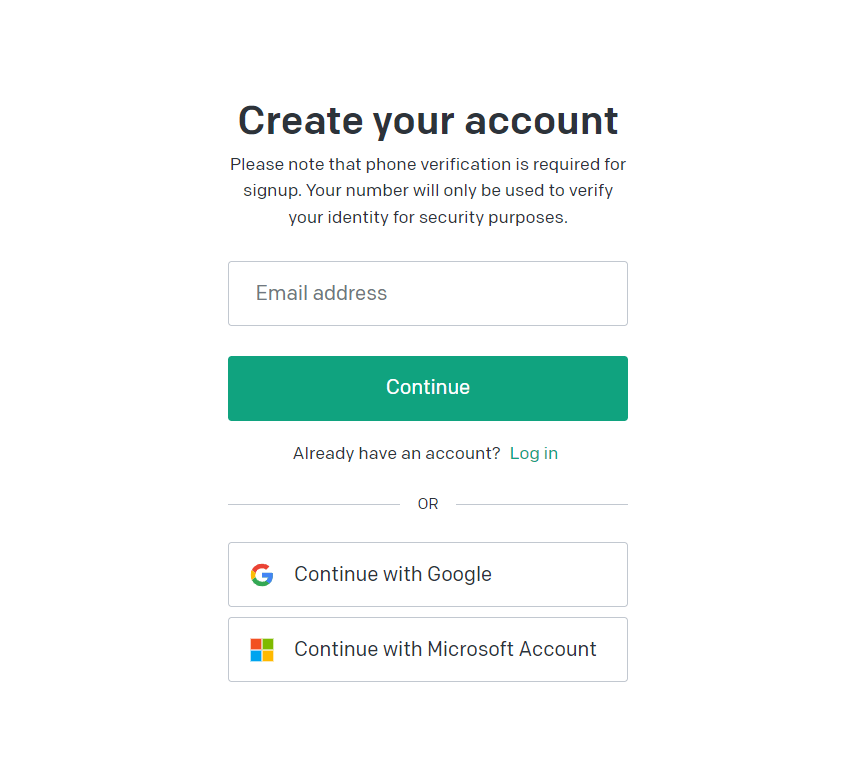Click the "OR" divider label
Screen dimensions: 868x774
[x=428, y=504]
